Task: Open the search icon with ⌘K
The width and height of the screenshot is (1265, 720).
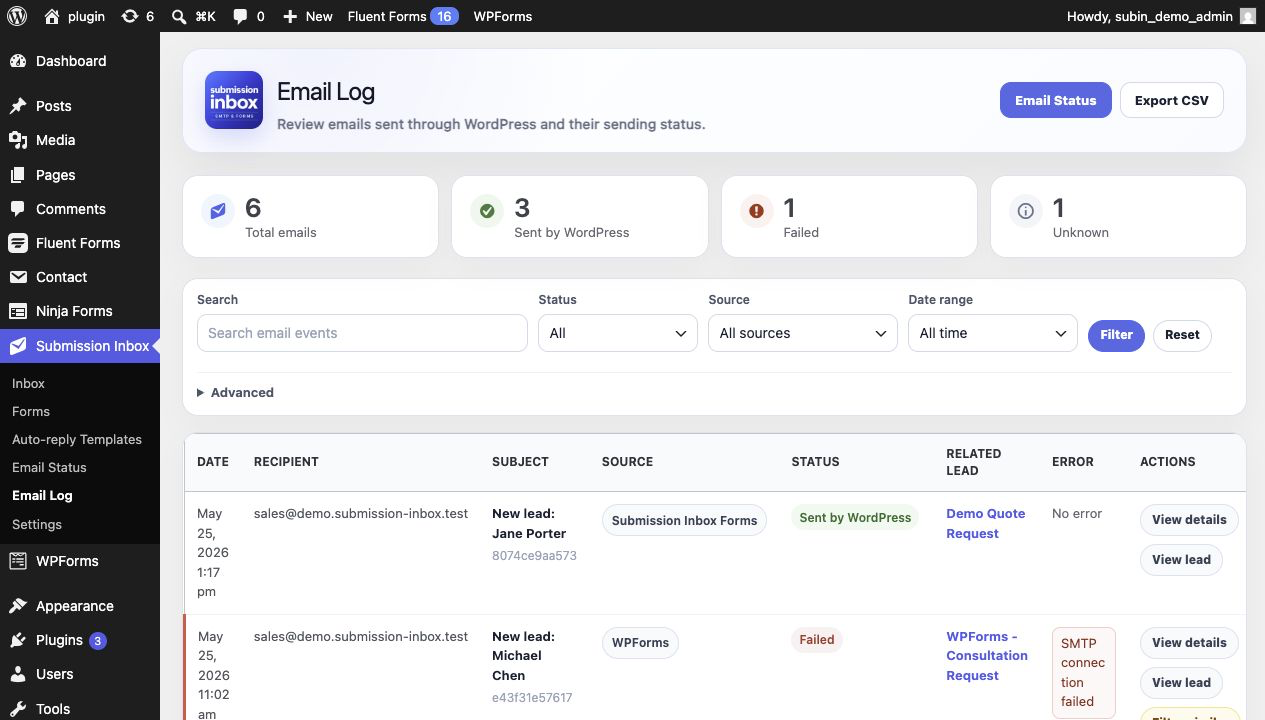Action: point(178,16)
